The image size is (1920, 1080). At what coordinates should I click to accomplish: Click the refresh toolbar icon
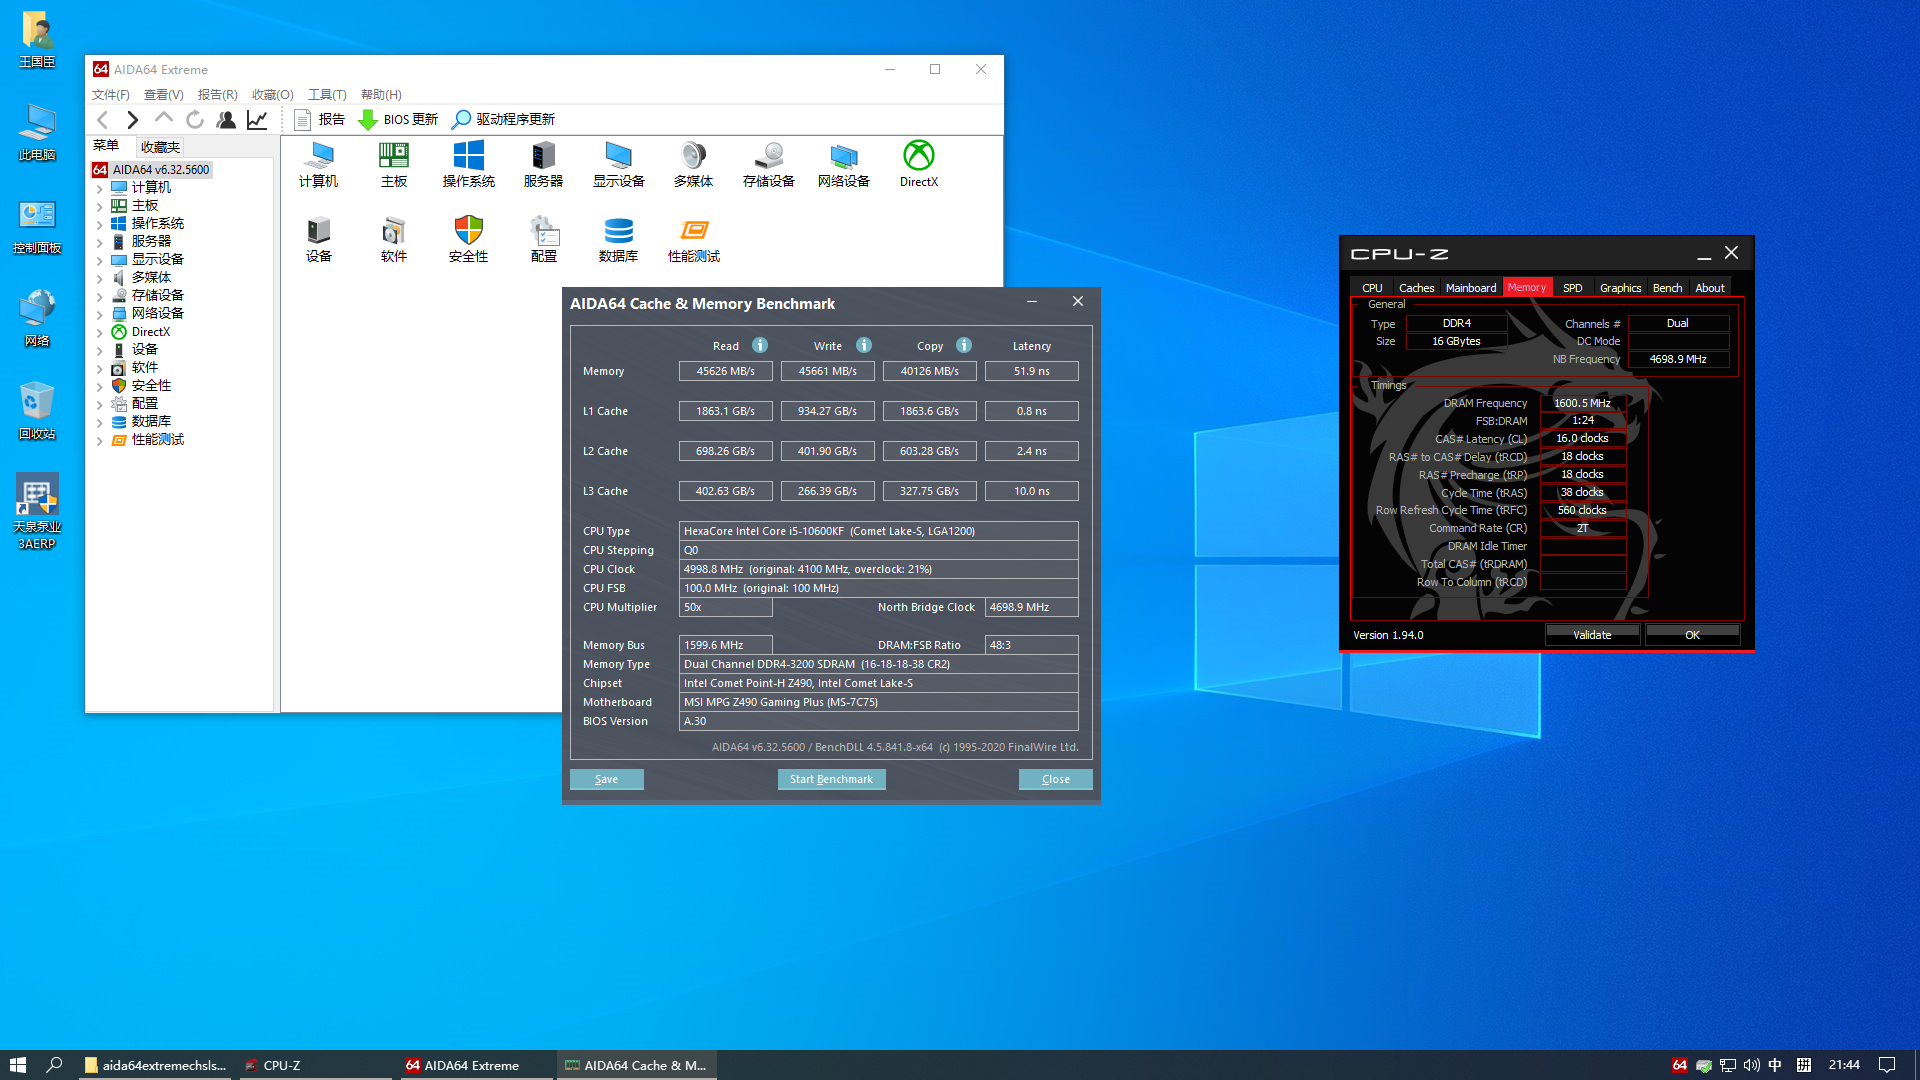pos(195,120)
